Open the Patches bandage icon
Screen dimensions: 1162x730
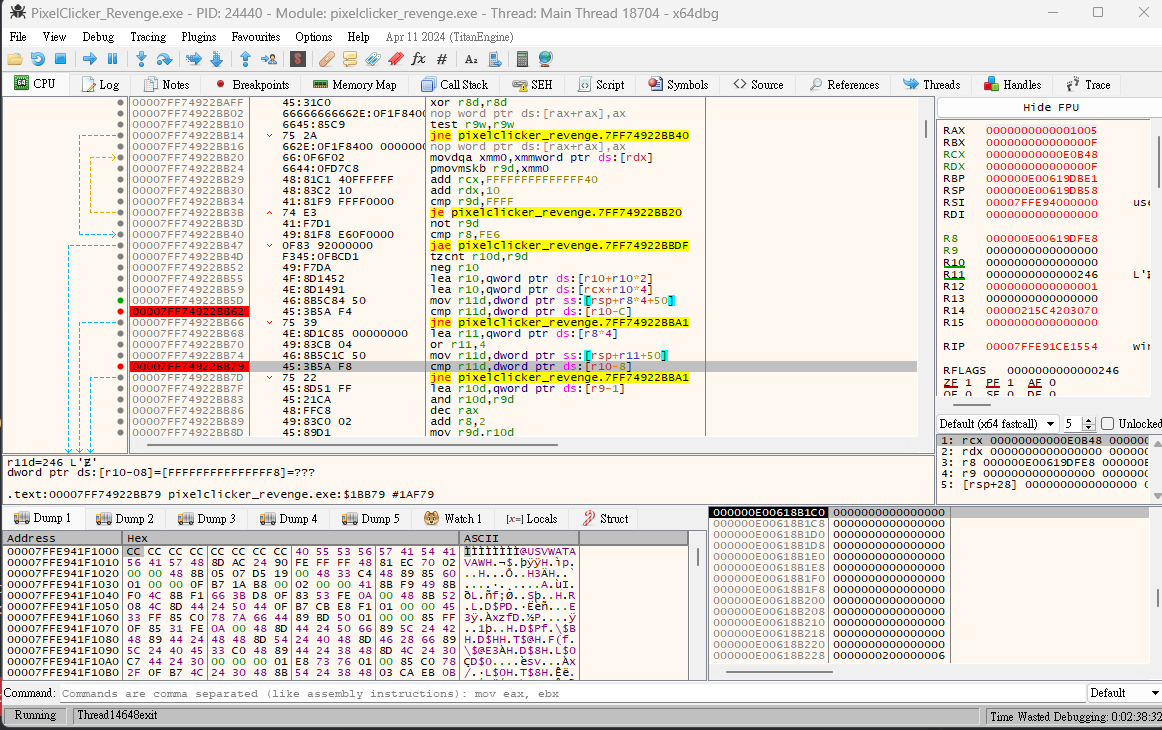click(x=326, y=59)
